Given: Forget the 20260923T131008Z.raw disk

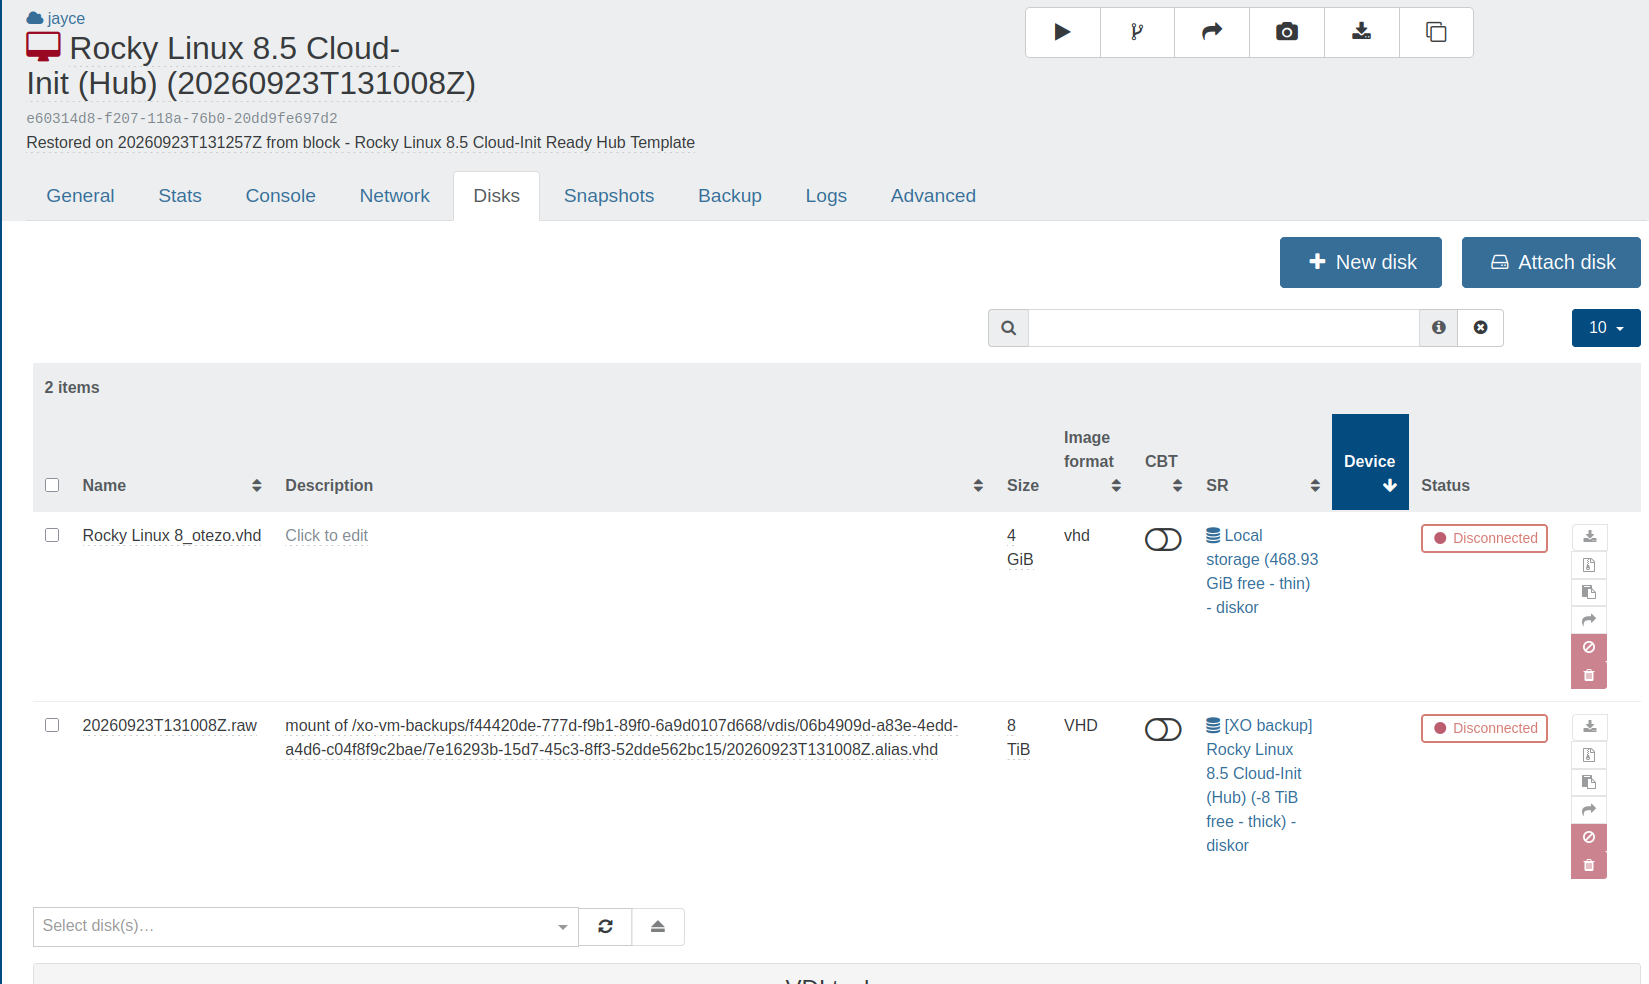Looking at the screenshot, I should pyautogui.click(x=1589, y=837).
